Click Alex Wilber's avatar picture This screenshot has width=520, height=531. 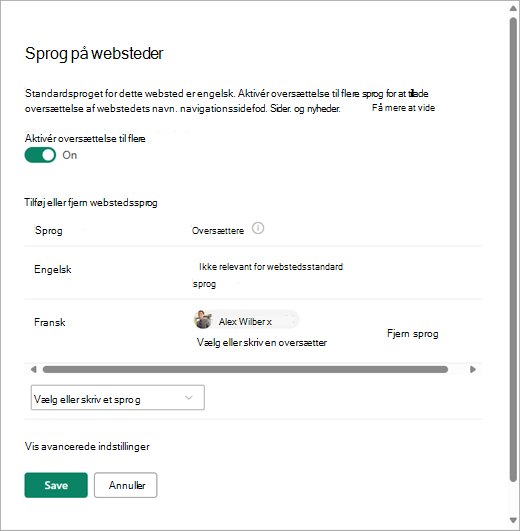coord(203,319)
